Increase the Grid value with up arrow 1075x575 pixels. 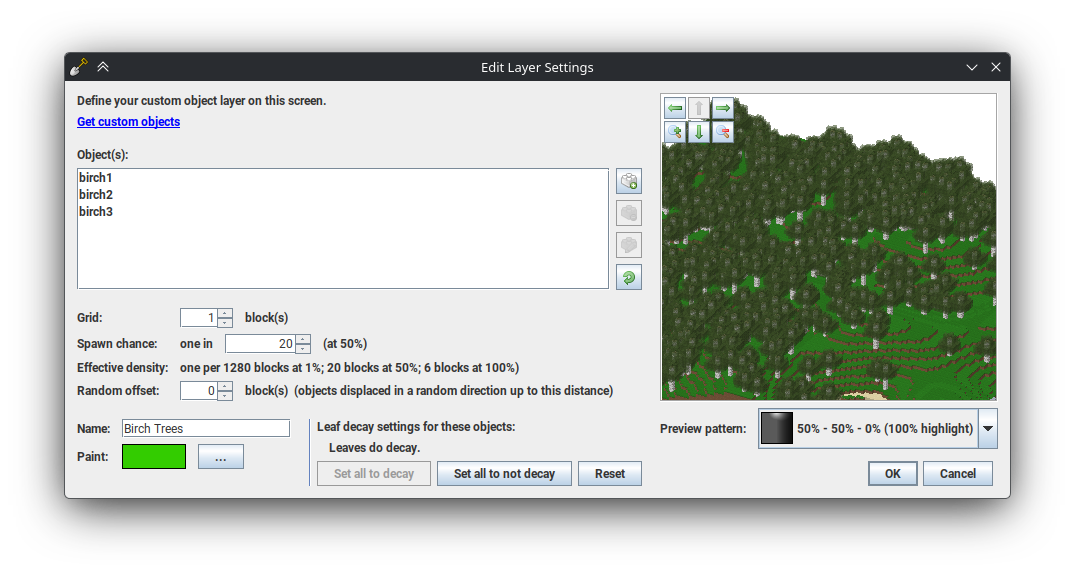(x=225, y=313)
